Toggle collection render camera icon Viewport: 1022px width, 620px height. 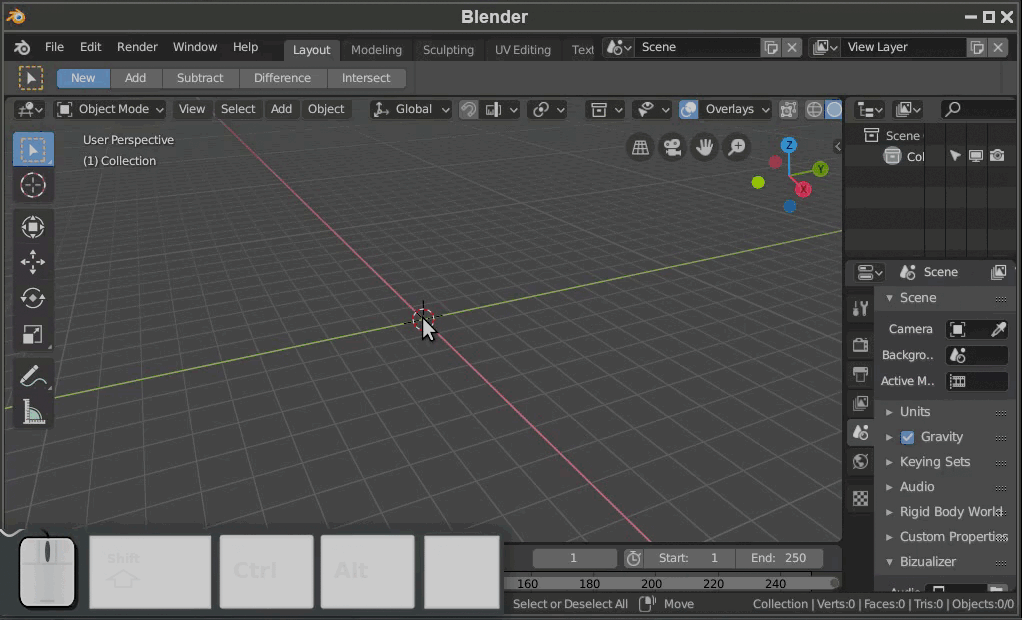click(997, 156)
